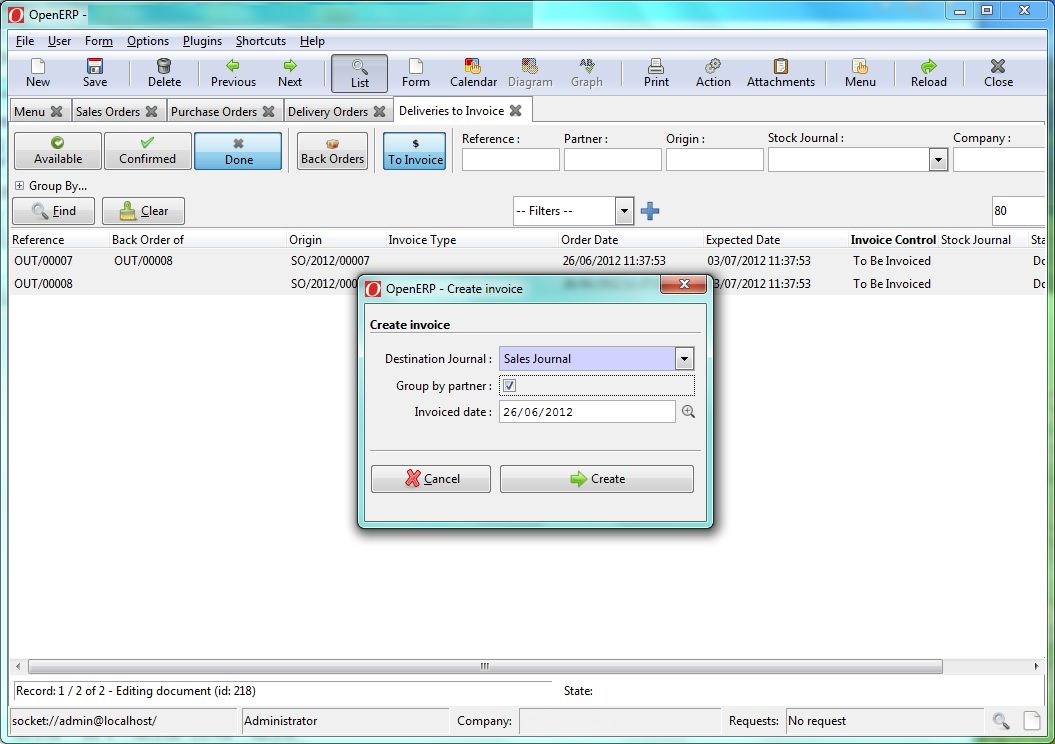This screenshot has width=1055, height=744.
Task: Close the Purchase Orders tab
Action: coord(268,112)
